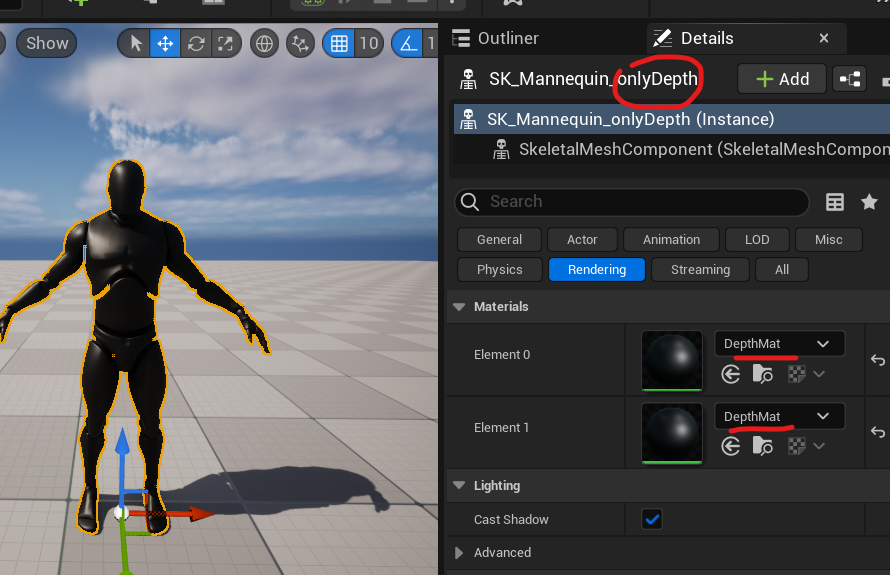This screenshot has width=890, height=575.
Task: Toggle favorites star filter icon
Action: pos(869,202)
